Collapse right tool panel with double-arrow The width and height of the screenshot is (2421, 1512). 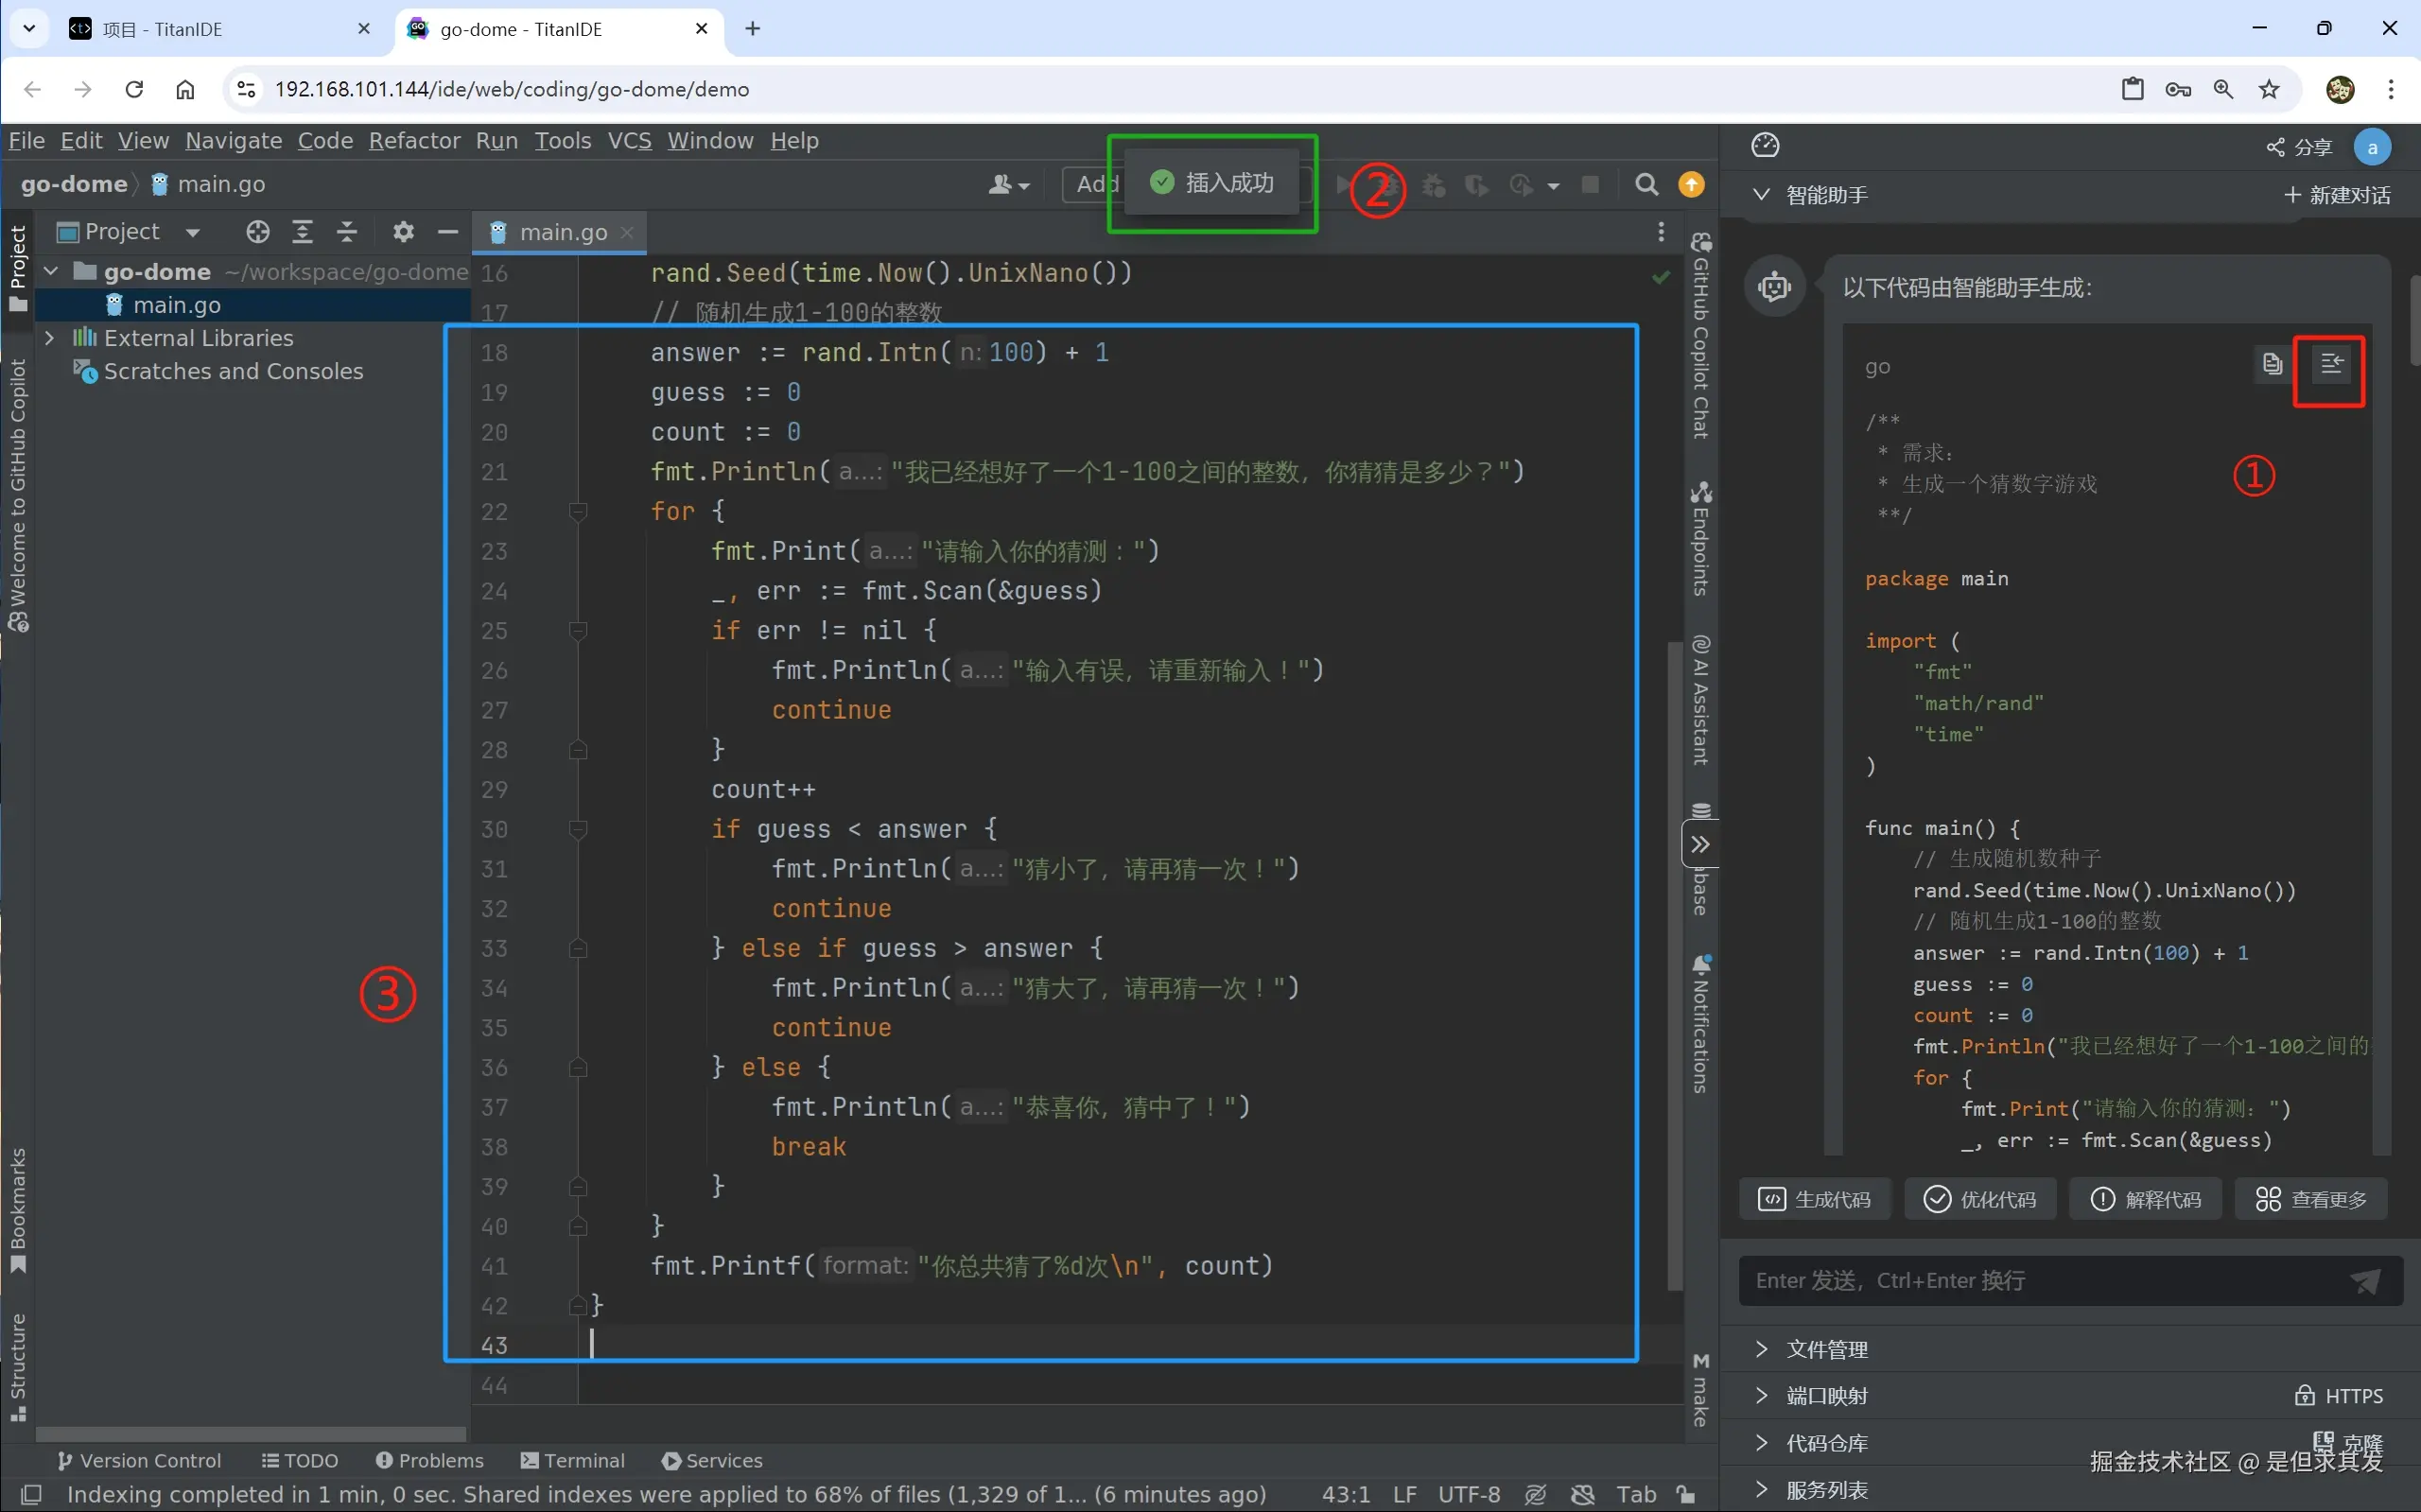click(1700, 845)
